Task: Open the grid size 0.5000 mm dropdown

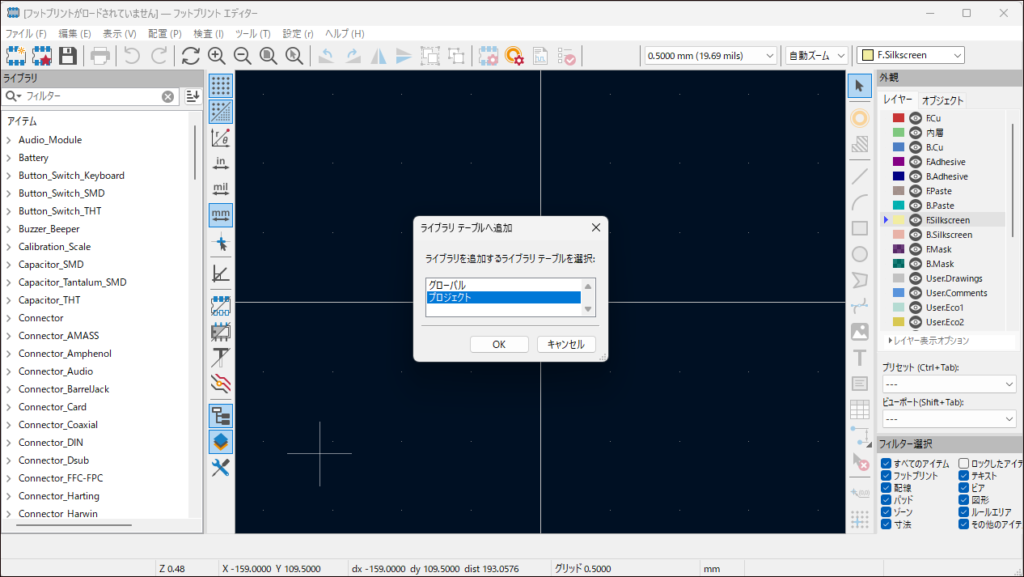Action: 709,55
